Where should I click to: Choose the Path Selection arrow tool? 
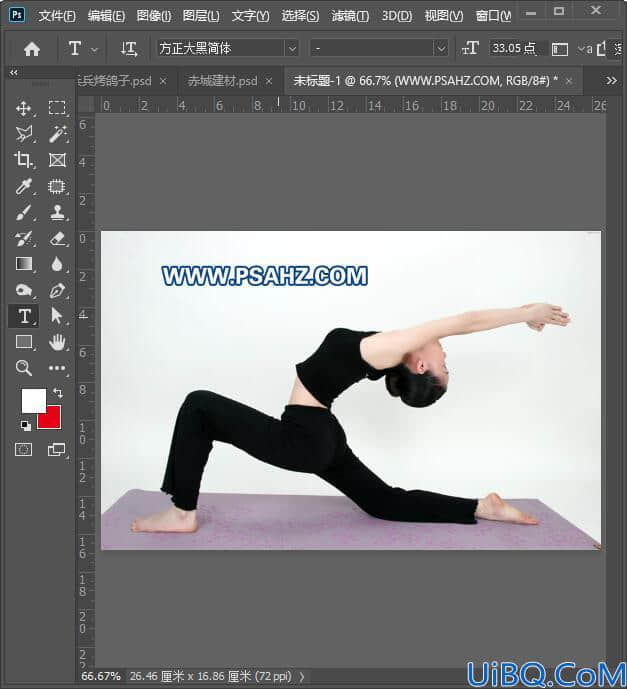(57, 316)
